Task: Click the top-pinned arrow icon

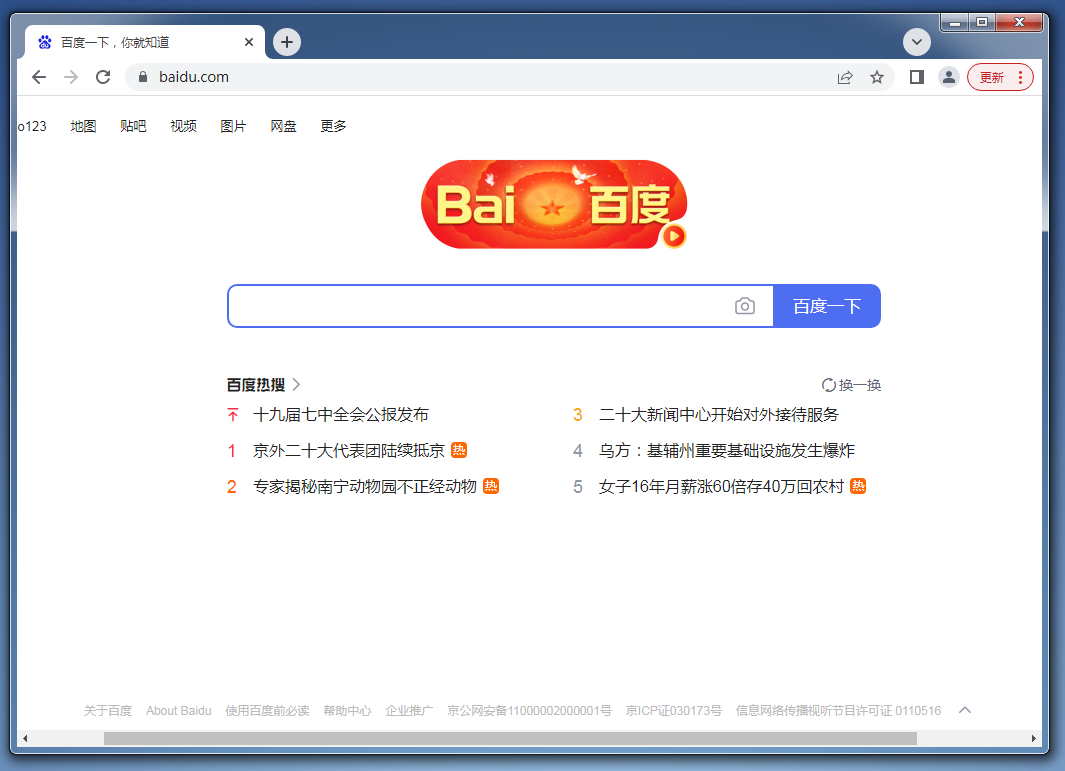Action: point(233,414)
